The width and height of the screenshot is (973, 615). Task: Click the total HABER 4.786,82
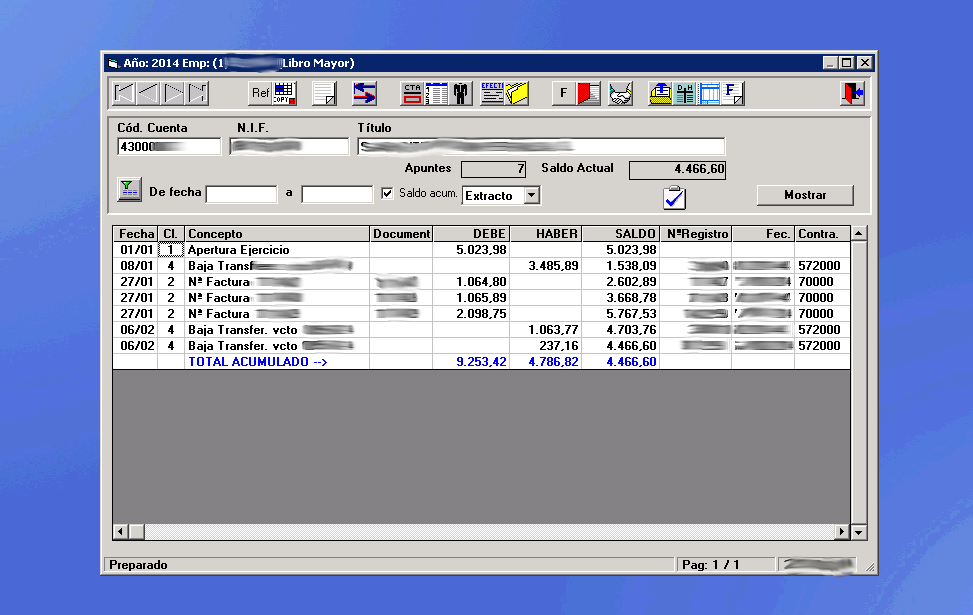coord(553,362)
